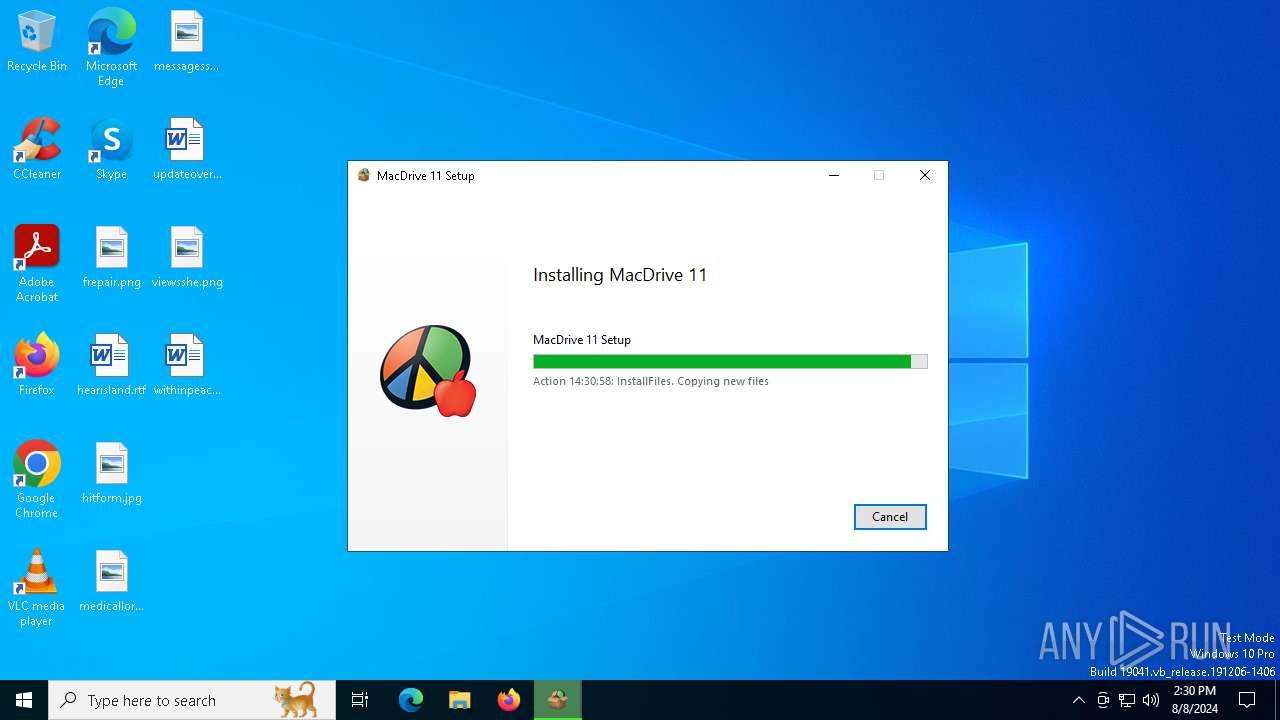Open the Google Chrome desktop shortcut
The image size is (1280, 720).
(37, 480)
